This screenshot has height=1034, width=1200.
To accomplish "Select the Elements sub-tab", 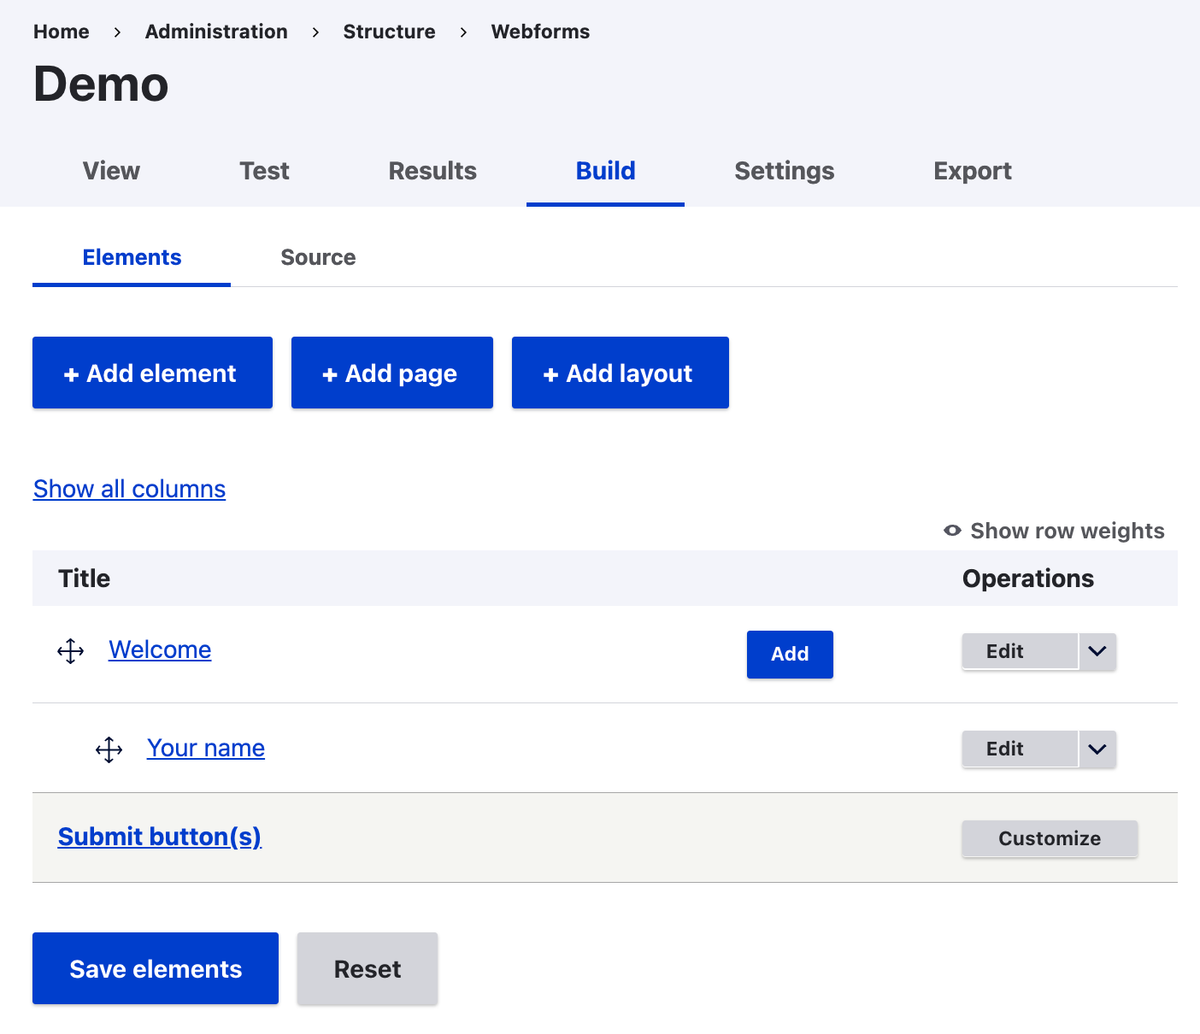I will (x=132, y=257).
